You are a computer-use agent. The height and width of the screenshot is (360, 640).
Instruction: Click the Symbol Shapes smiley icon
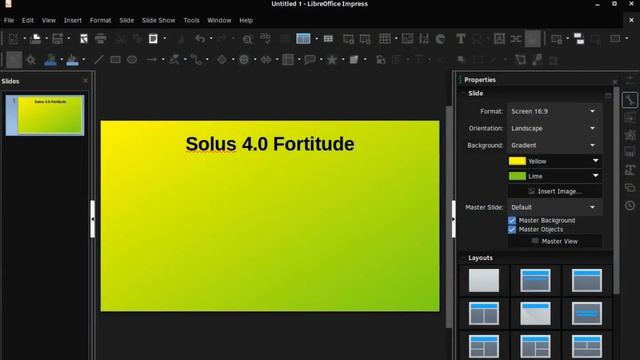point(244,60)
